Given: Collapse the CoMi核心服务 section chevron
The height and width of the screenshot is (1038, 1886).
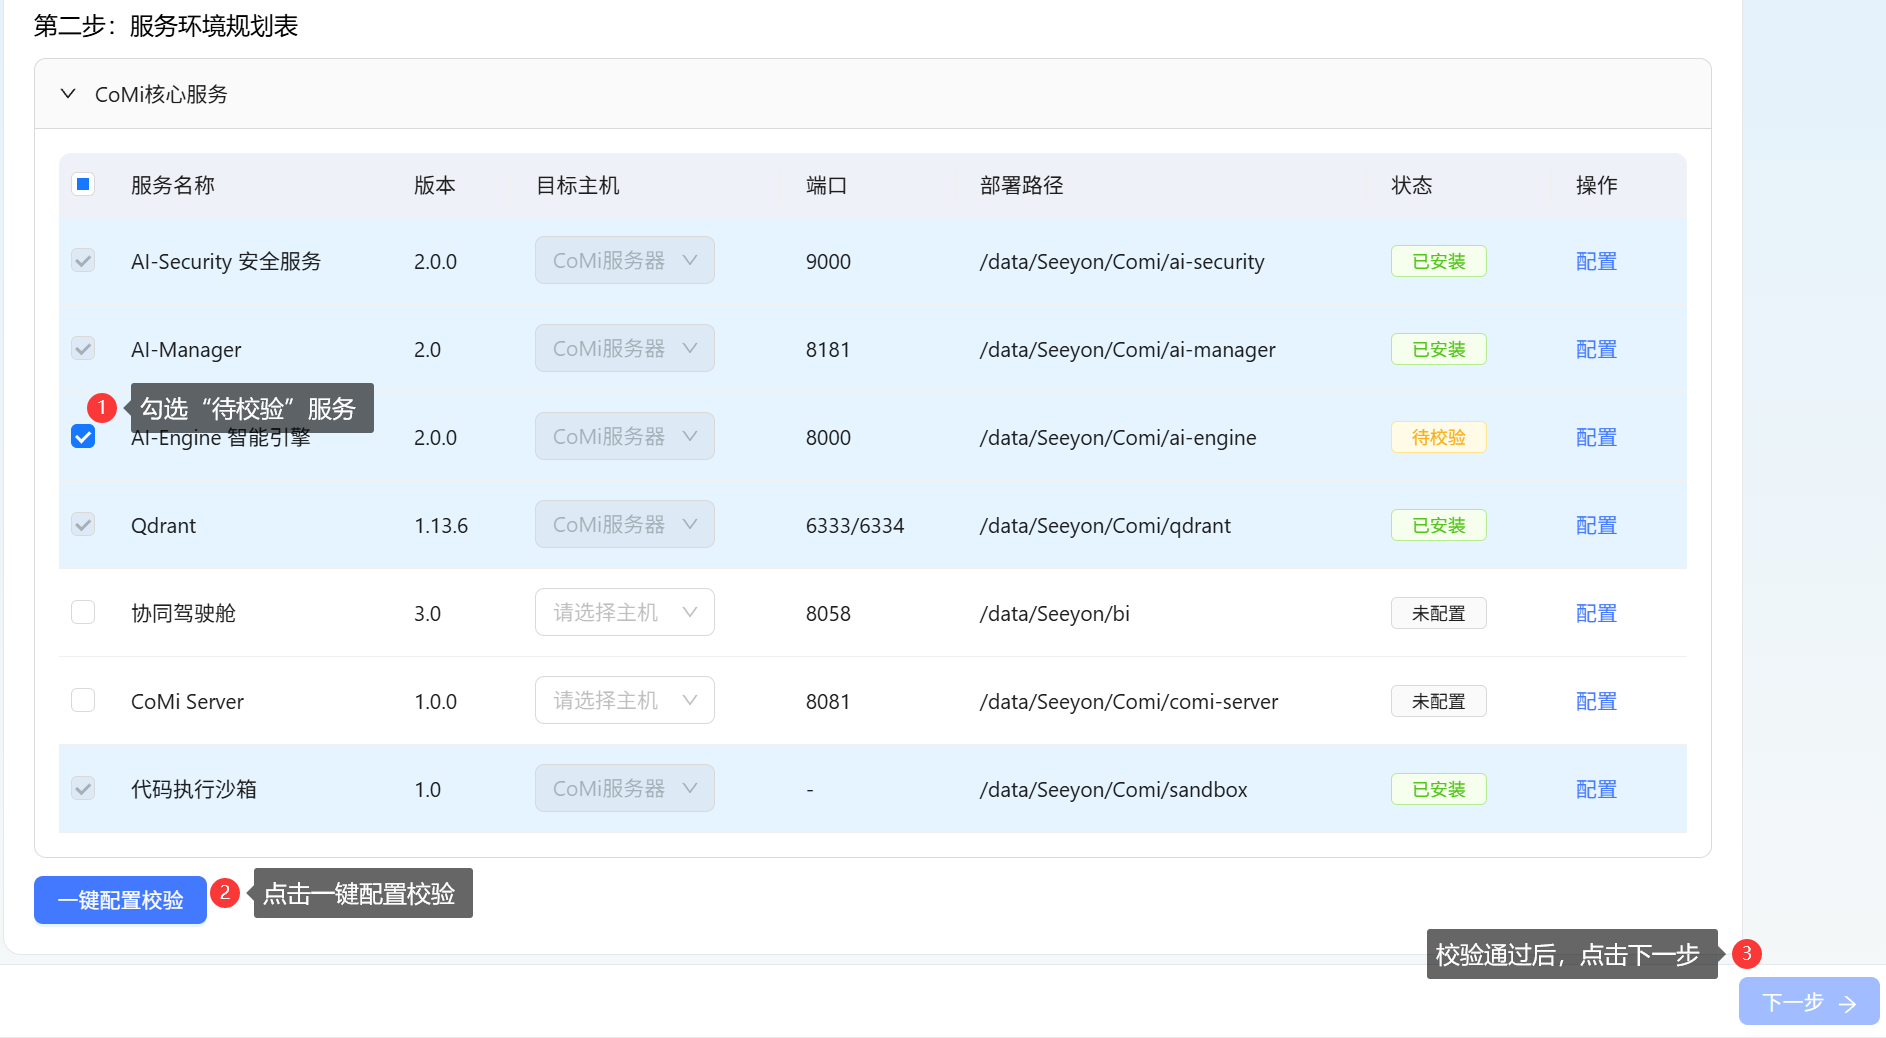Looking at the screenshot, I should (x=68, y=94).
